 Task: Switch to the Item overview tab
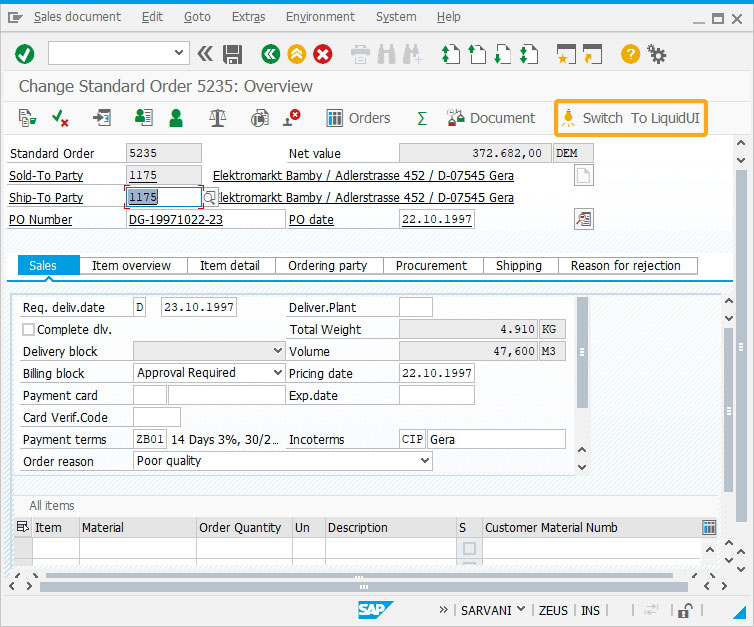(131, 266)
